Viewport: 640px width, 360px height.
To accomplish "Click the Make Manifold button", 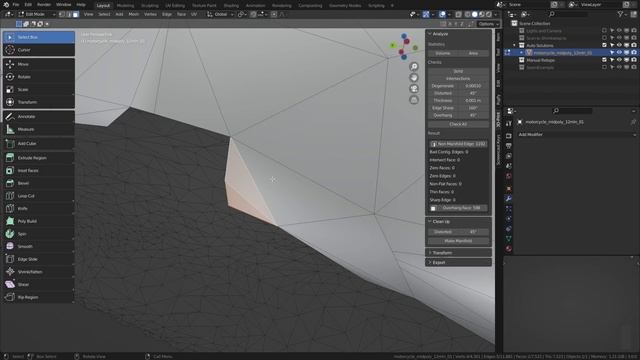I will 458,241.
